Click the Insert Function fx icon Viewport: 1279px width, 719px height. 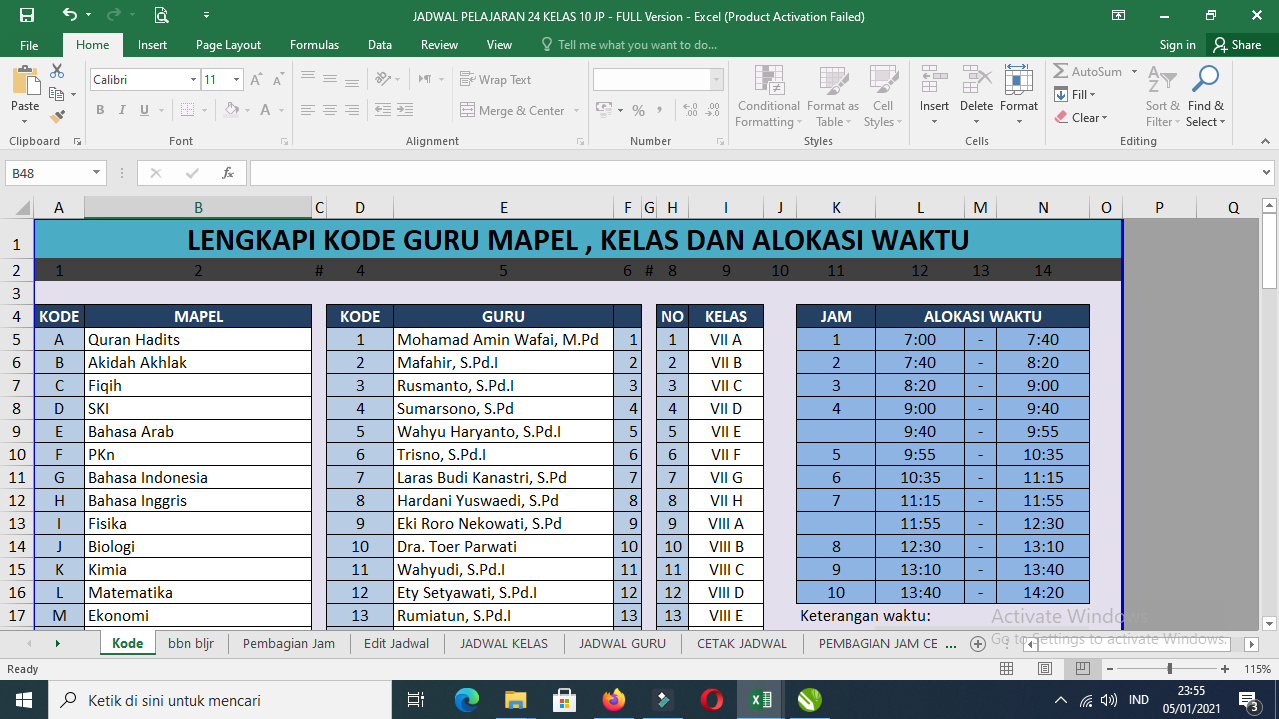click(x=228, y=173)
